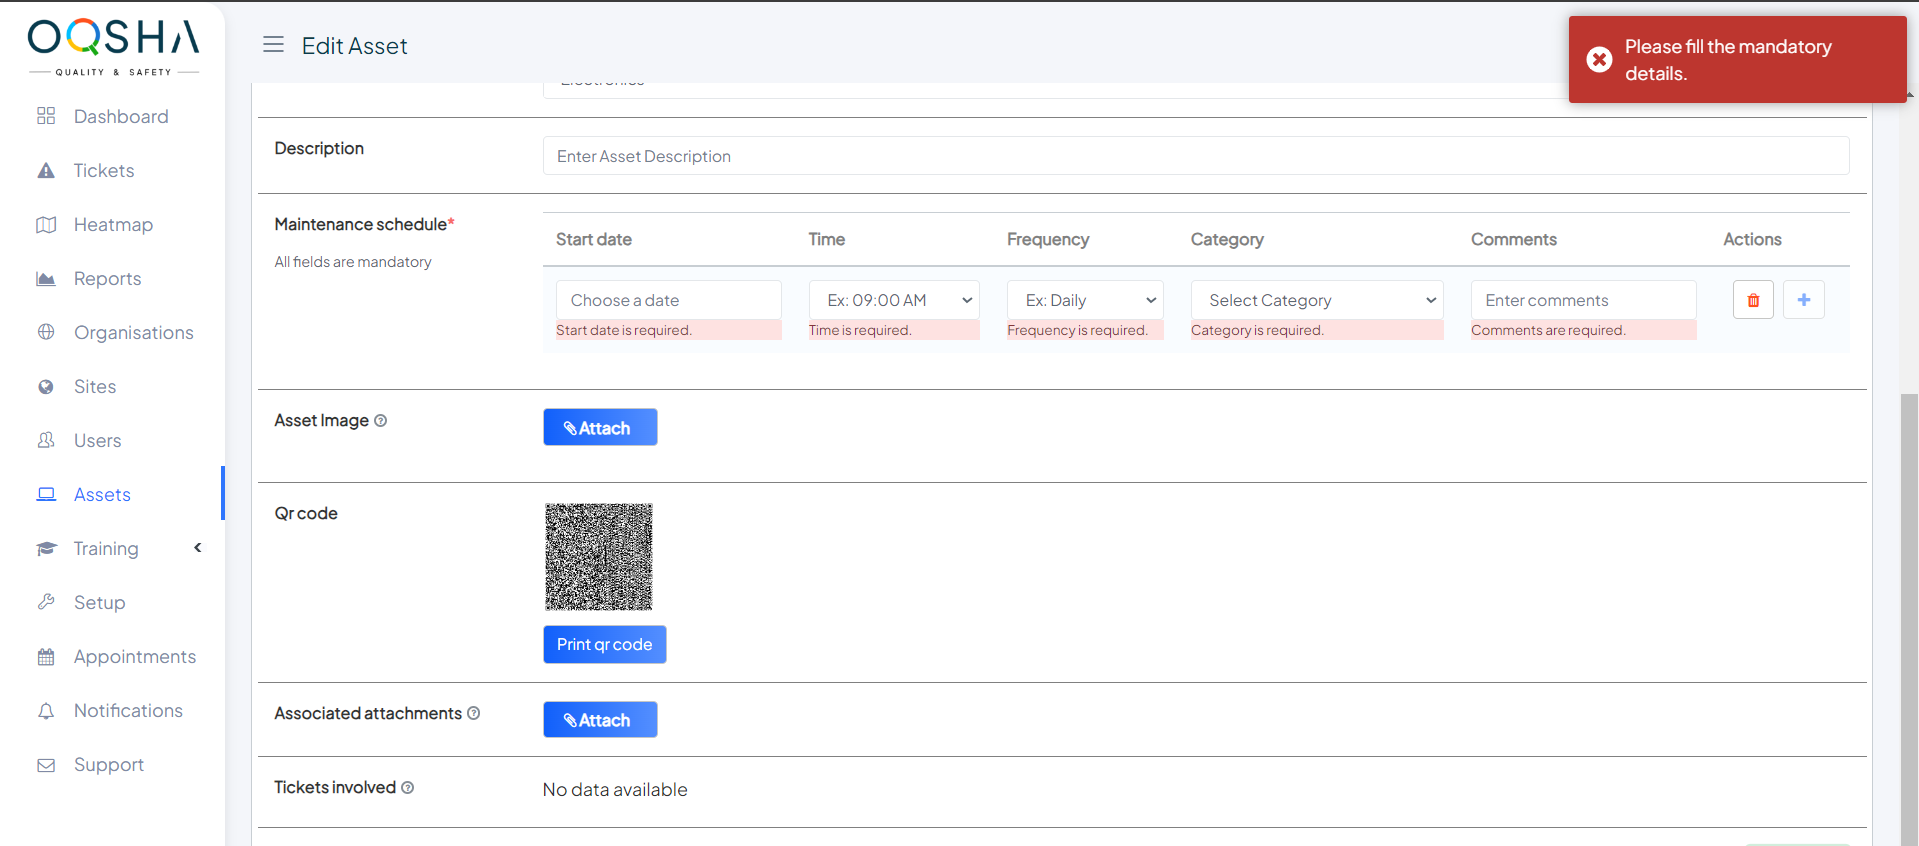Click the QR code image

coord(598,557)
